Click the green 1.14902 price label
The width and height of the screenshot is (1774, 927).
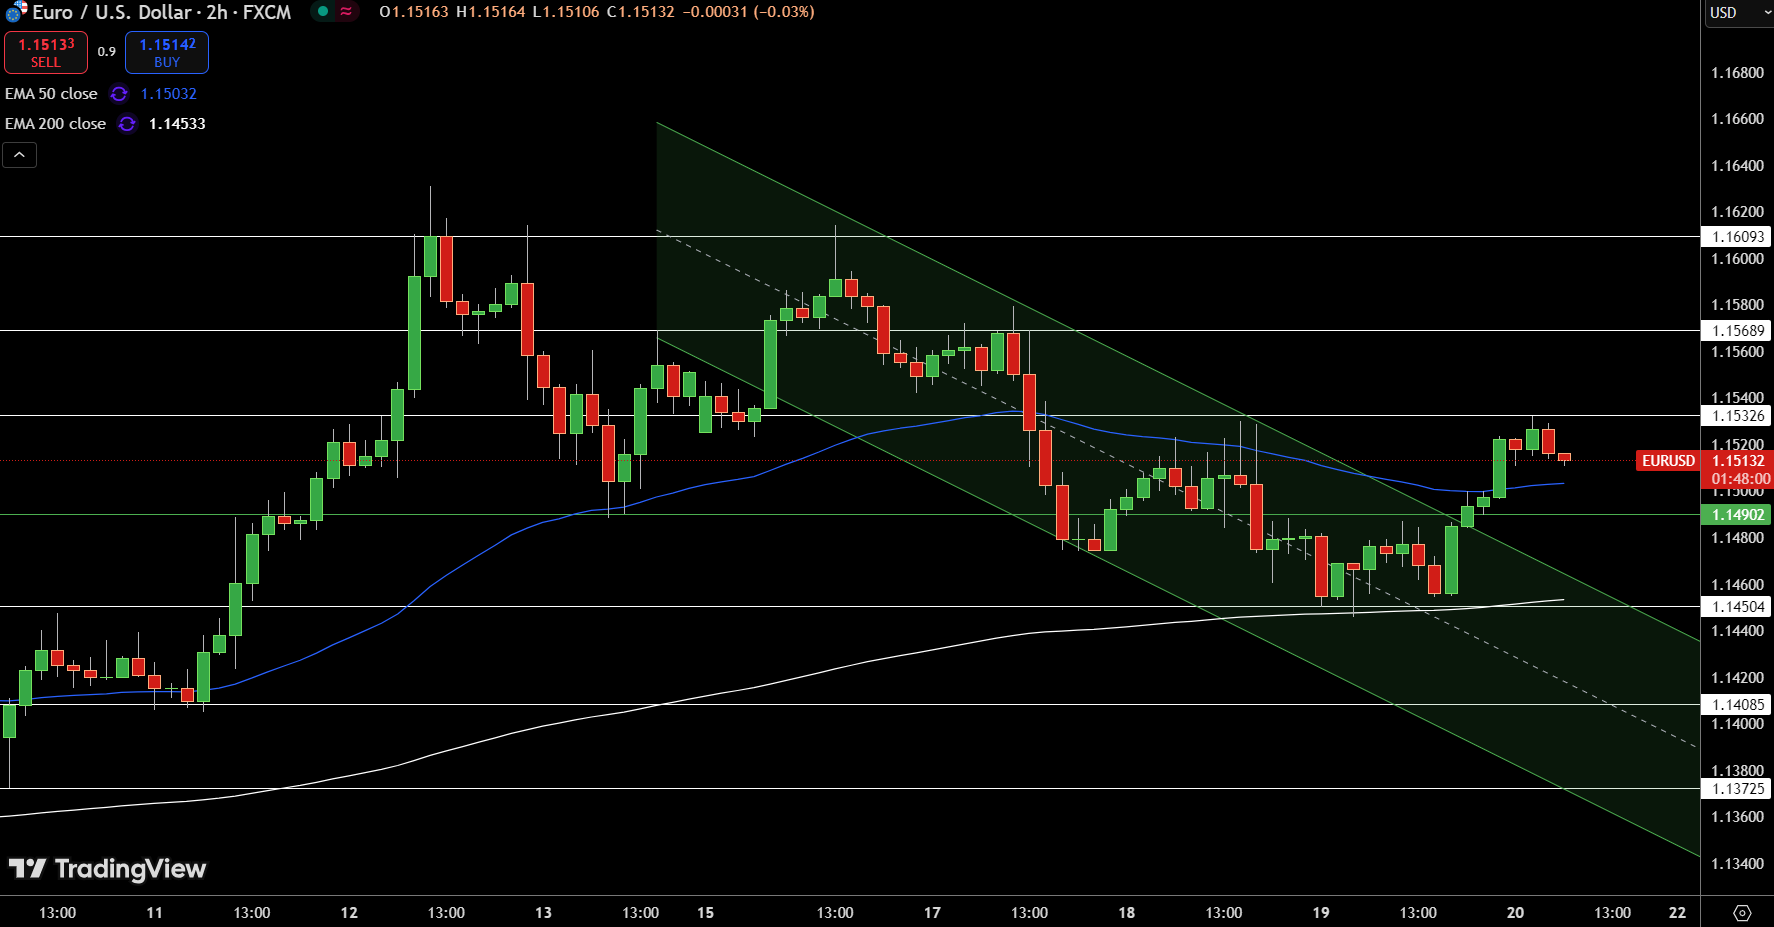(x=1736, y=515)
